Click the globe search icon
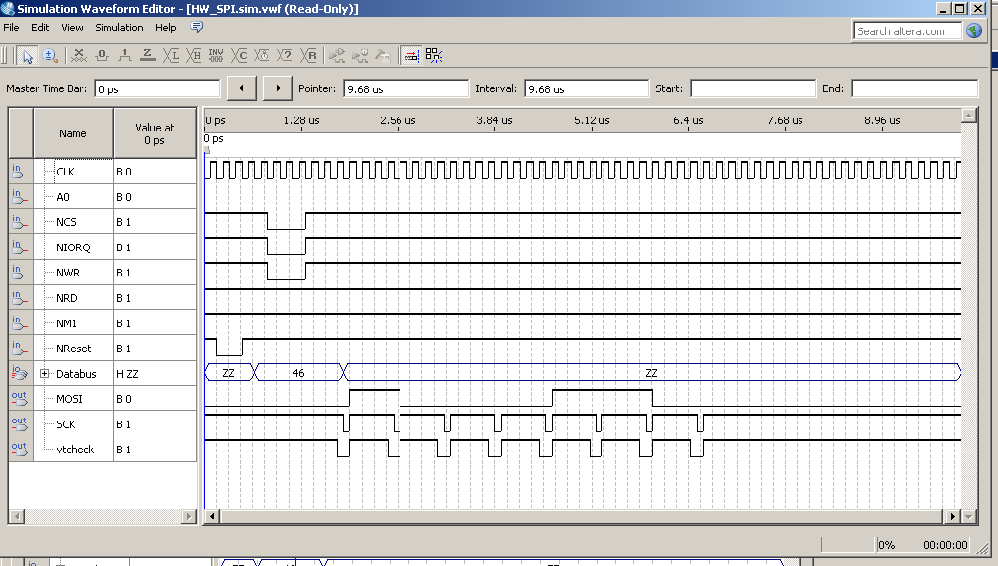The width and height of the screenshot is (998, 566). 974,31
